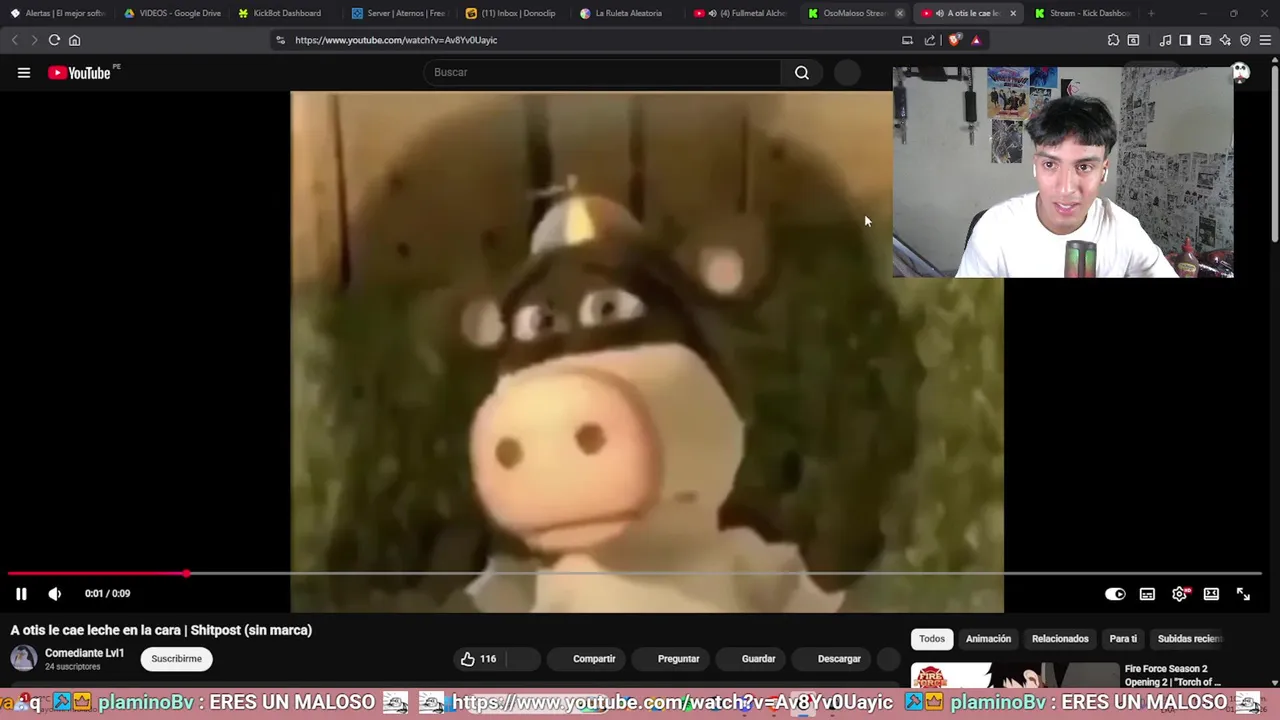Open the site info icon beside the URL
The height and width of the screenshot is (720, 1280).
tap(280, 40)
